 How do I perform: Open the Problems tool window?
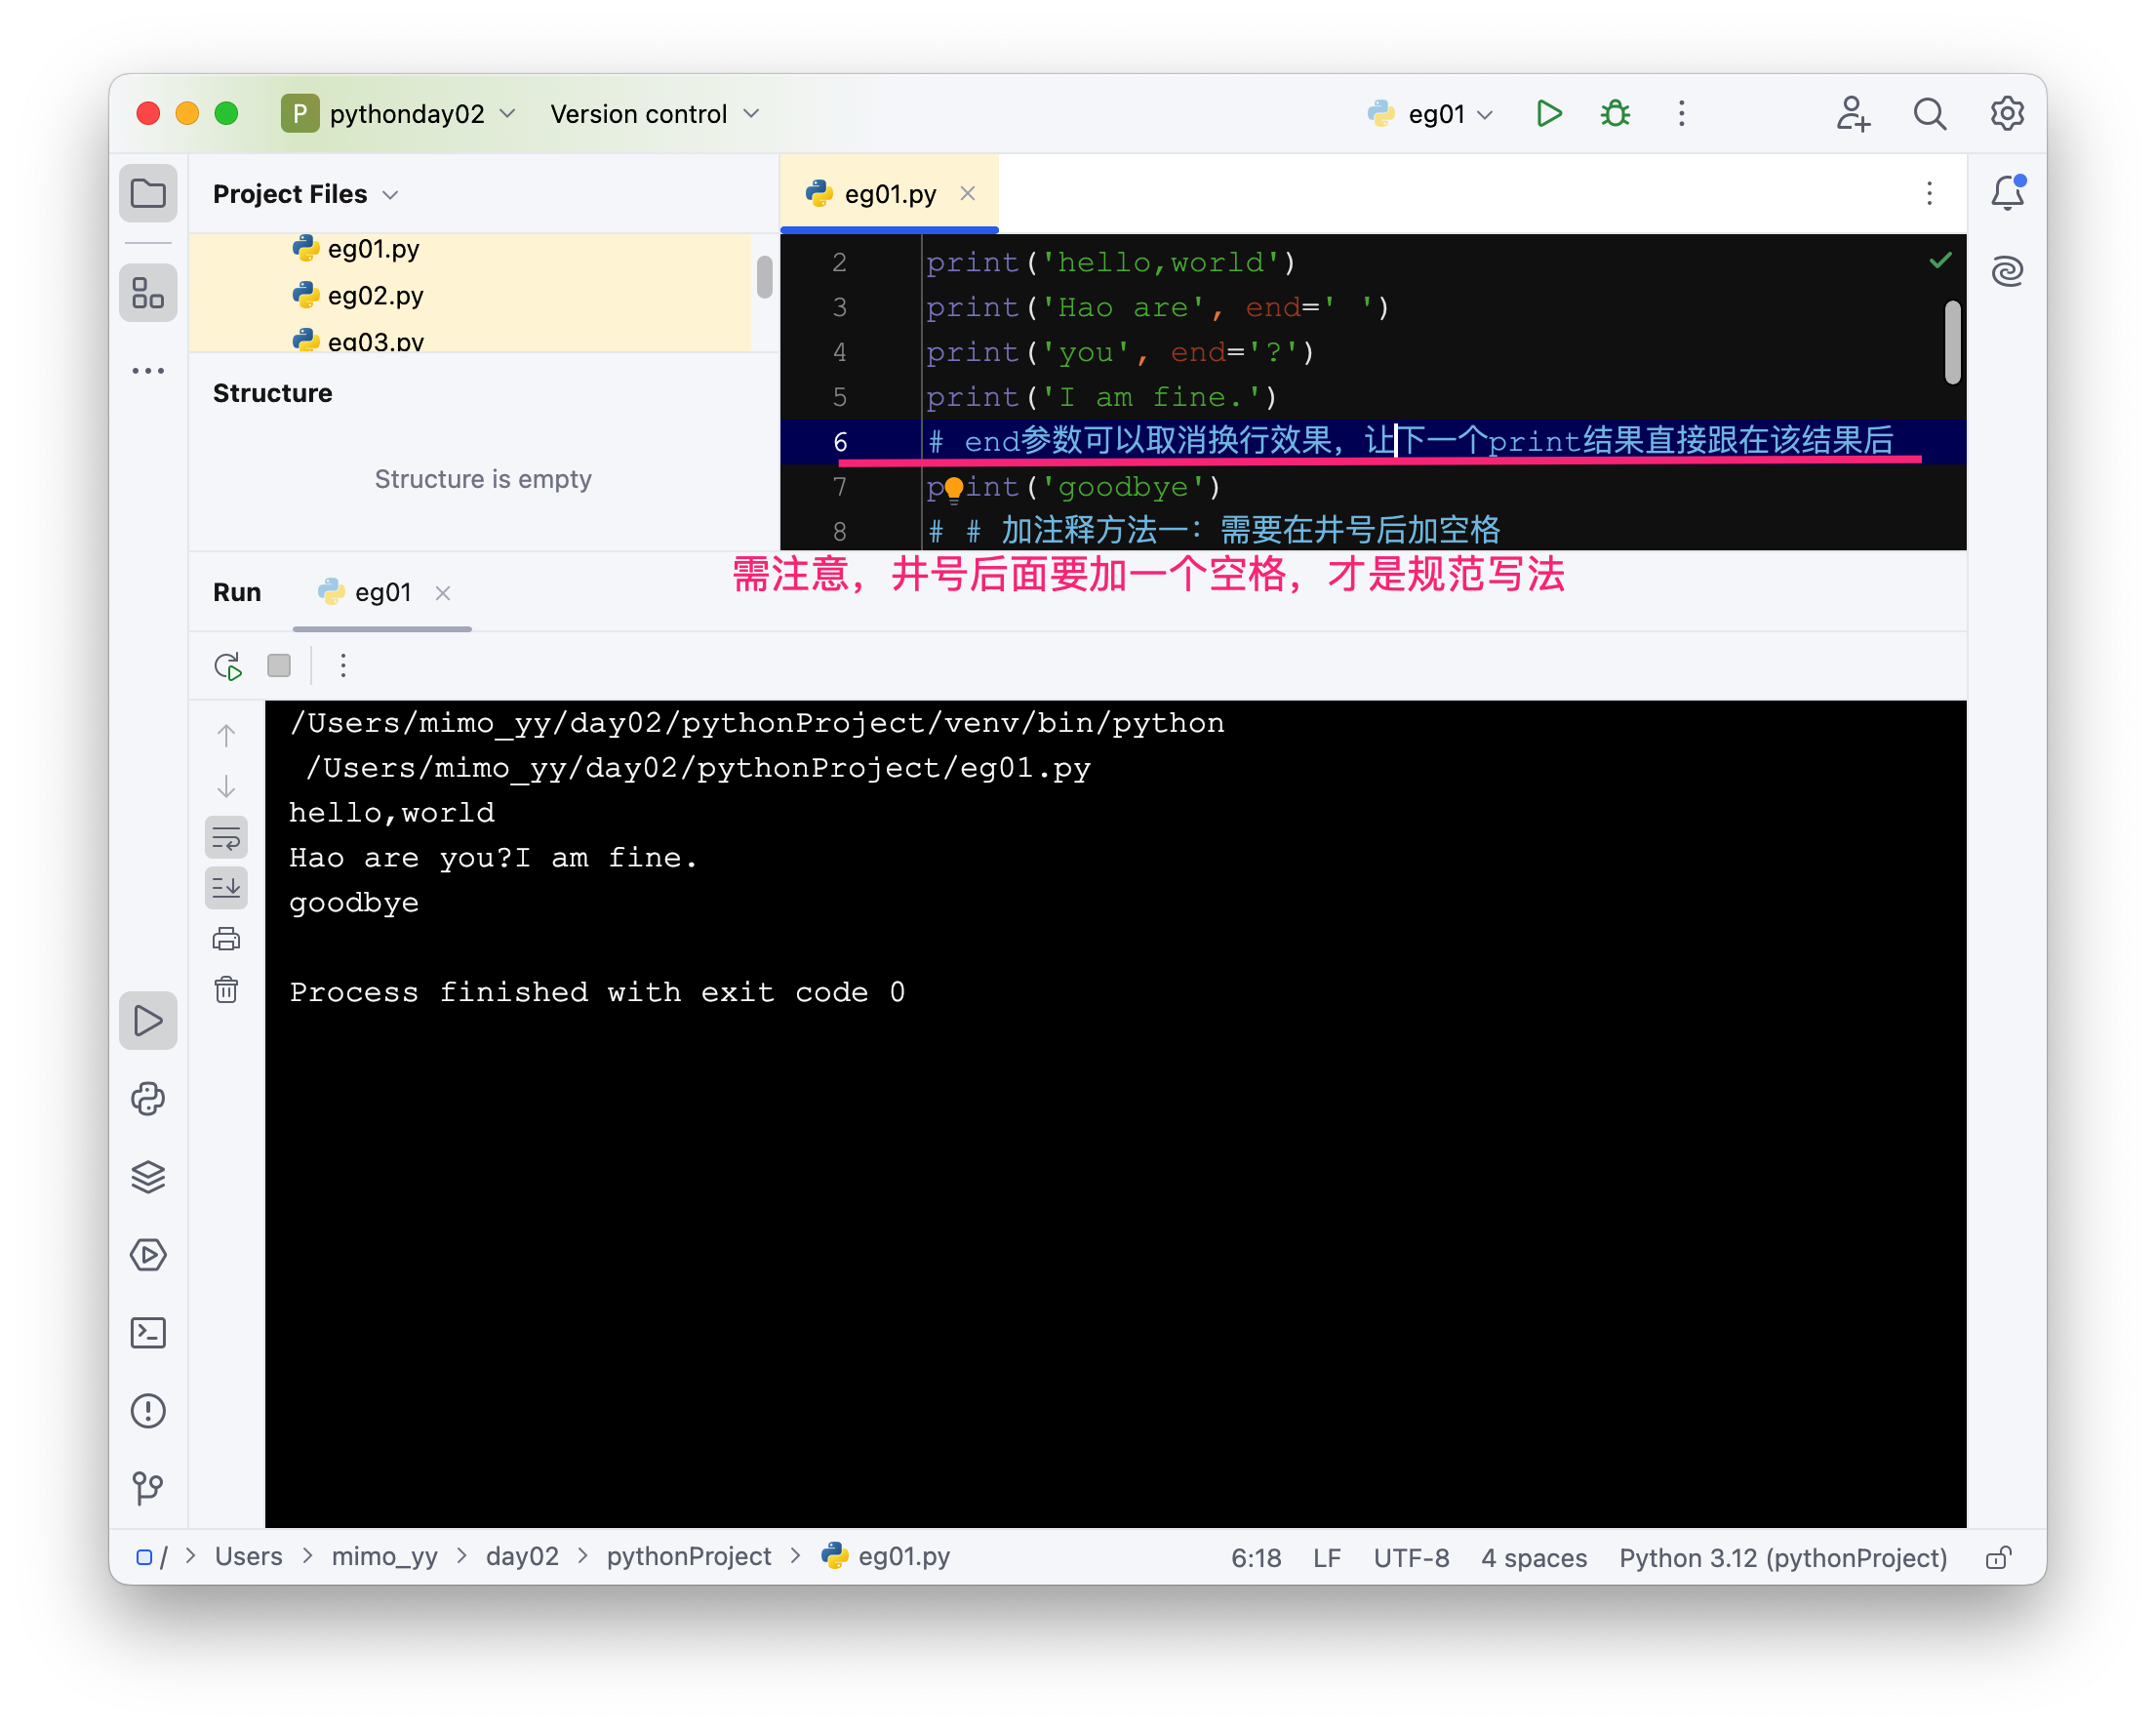click(x=148, y=1411)
